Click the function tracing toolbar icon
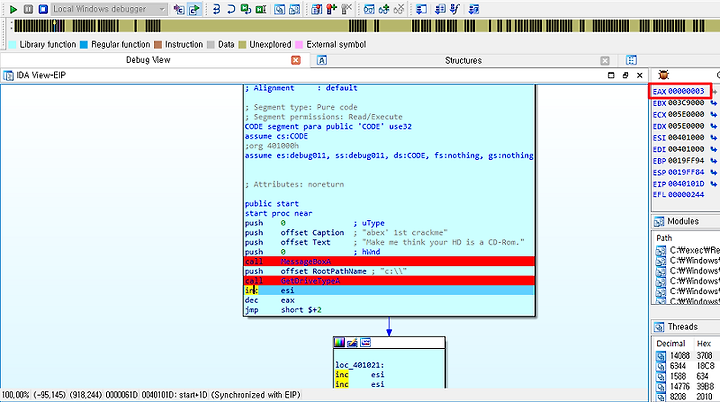The width and height of the screenshot is (720, 402). click(455, 9)
